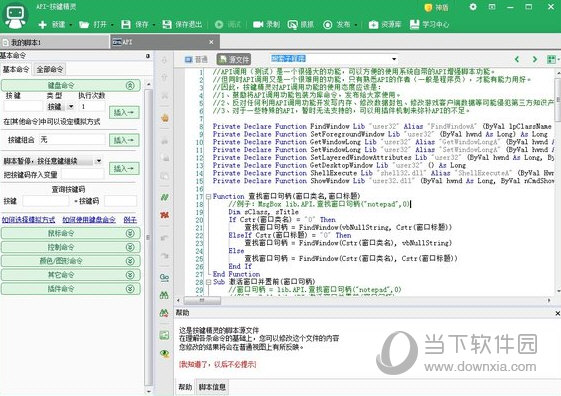Click the 把按键码存入变量 input field
Viewport: 561px width, 396px height.
83,174
